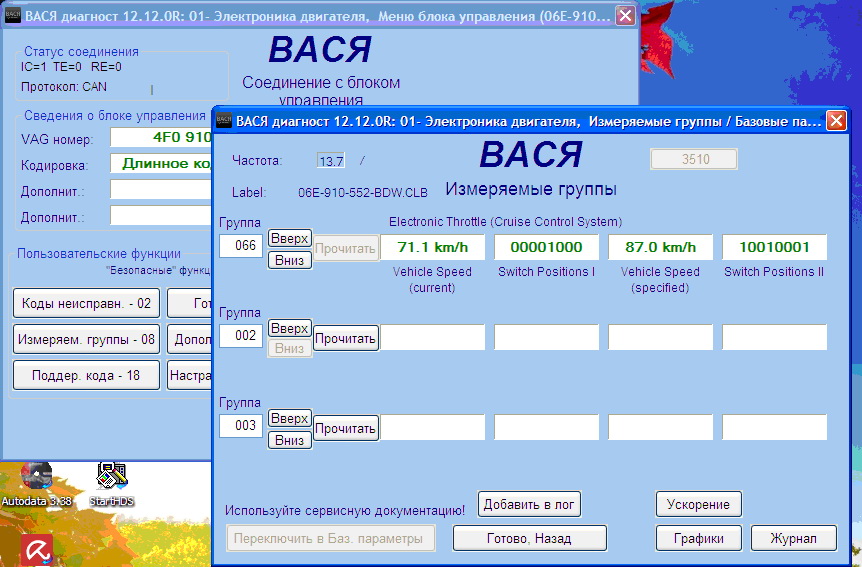
Task: Open the Avira antivirus desktop icon
Action: pyautogui.click(x=37, y=549)
